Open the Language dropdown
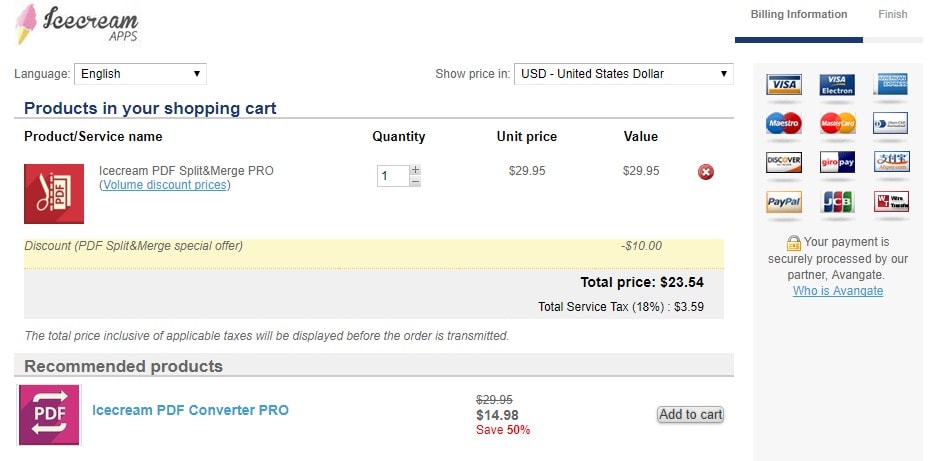 [x=140, y=74]
